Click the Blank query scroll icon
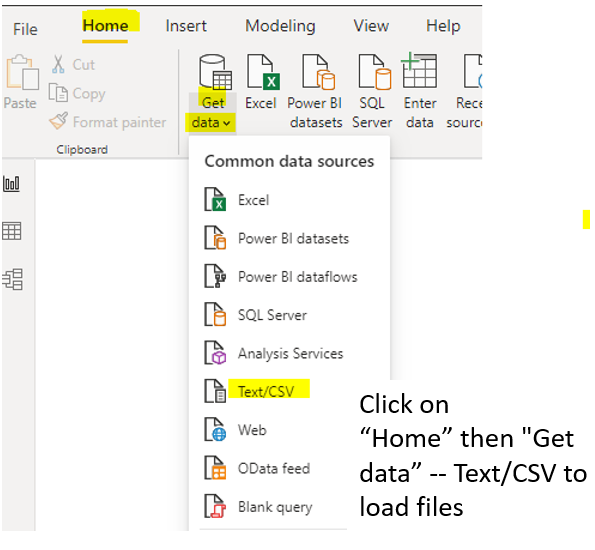The height and width of the screenshot is (550, 595). coord(215,506)
